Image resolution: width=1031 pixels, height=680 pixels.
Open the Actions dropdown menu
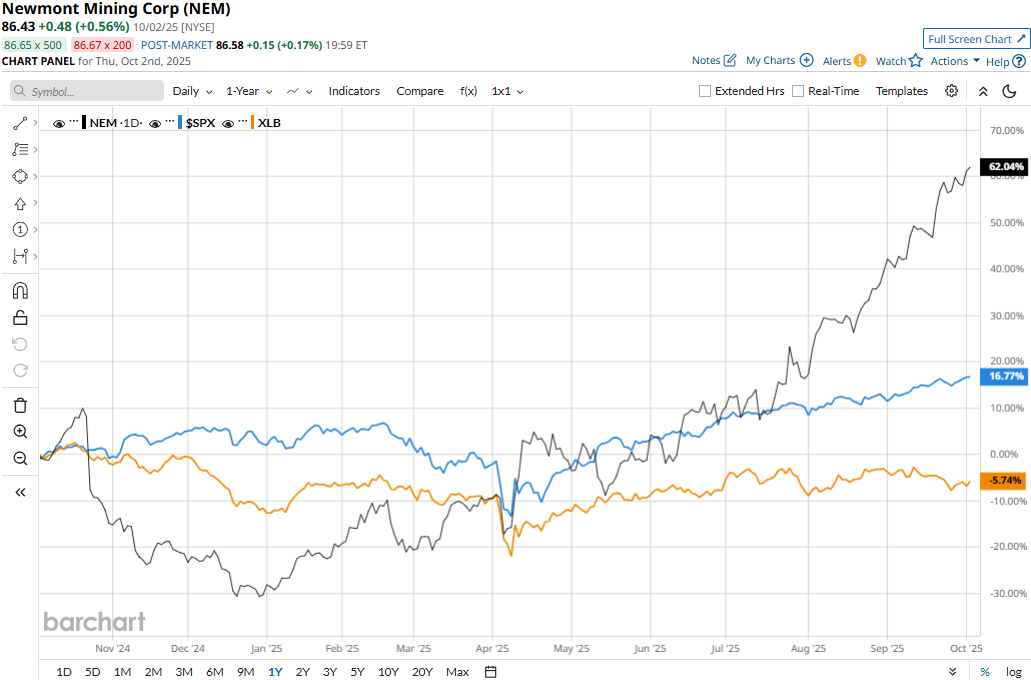coord(955,61)
